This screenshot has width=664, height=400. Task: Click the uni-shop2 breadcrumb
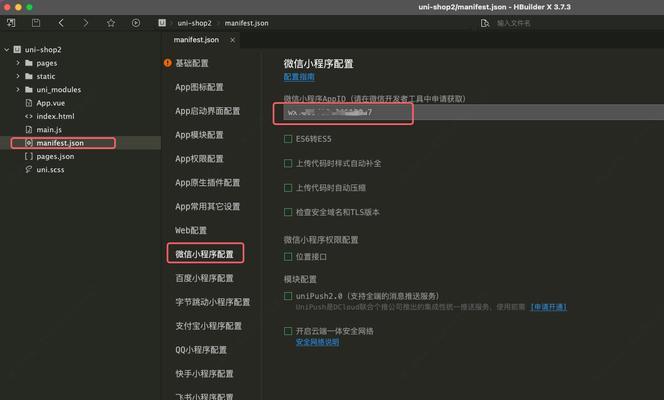(x=194, y=23)
